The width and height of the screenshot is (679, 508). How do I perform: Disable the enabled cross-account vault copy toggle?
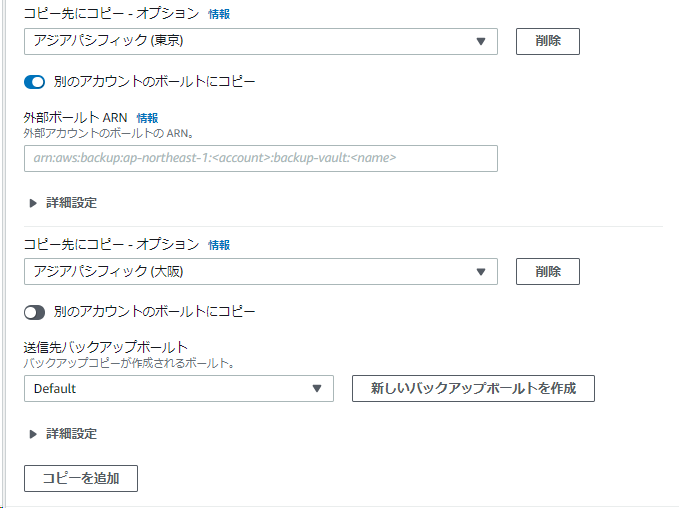coord(35,81)
